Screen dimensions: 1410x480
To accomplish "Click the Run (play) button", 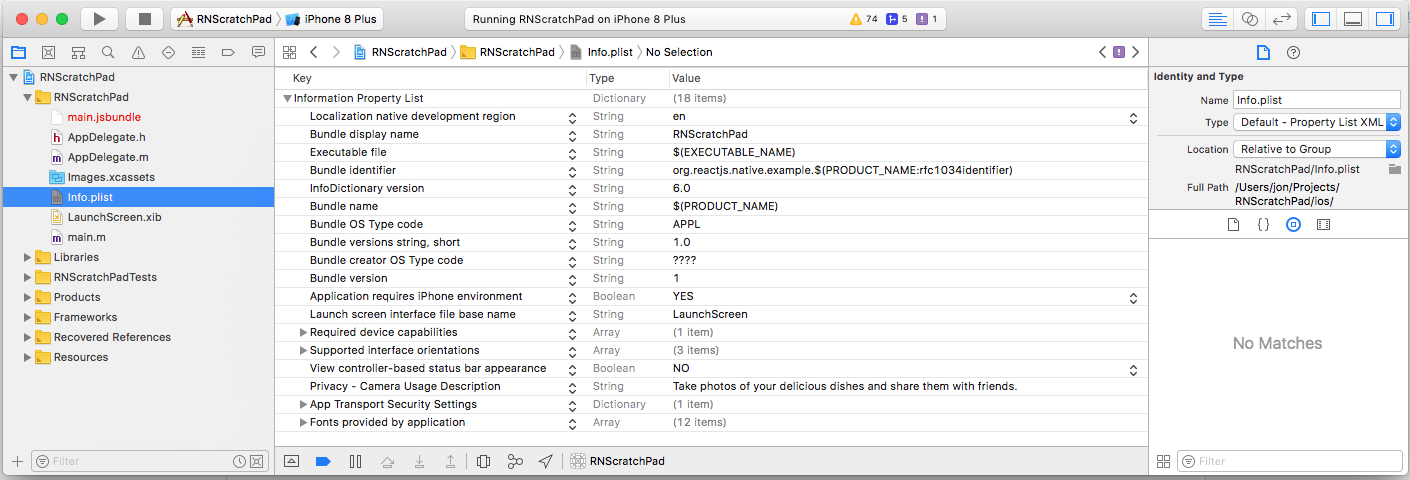I will click(99, 19).
